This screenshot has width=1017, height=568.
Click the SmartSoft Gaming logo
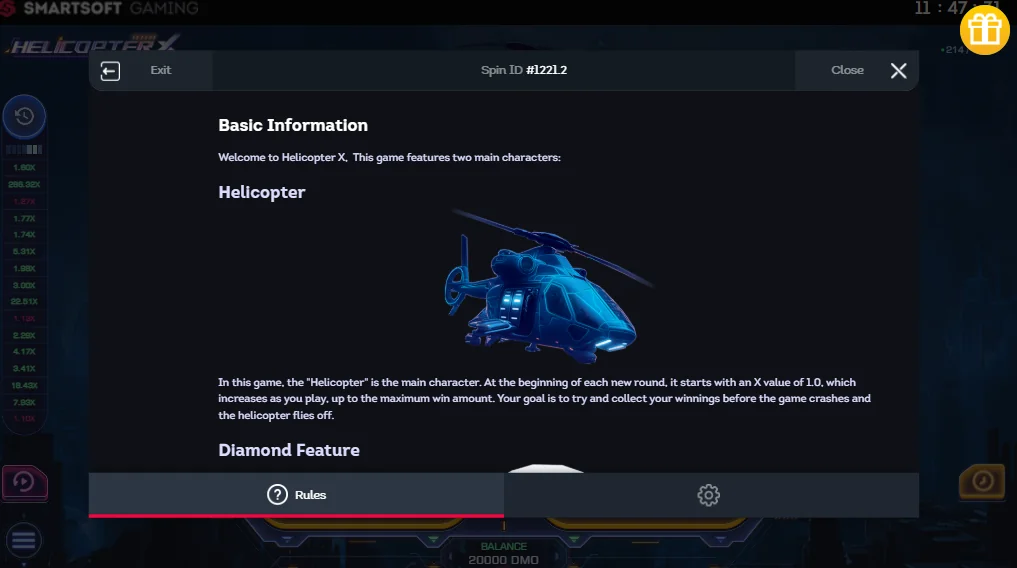tap(99, 8)
